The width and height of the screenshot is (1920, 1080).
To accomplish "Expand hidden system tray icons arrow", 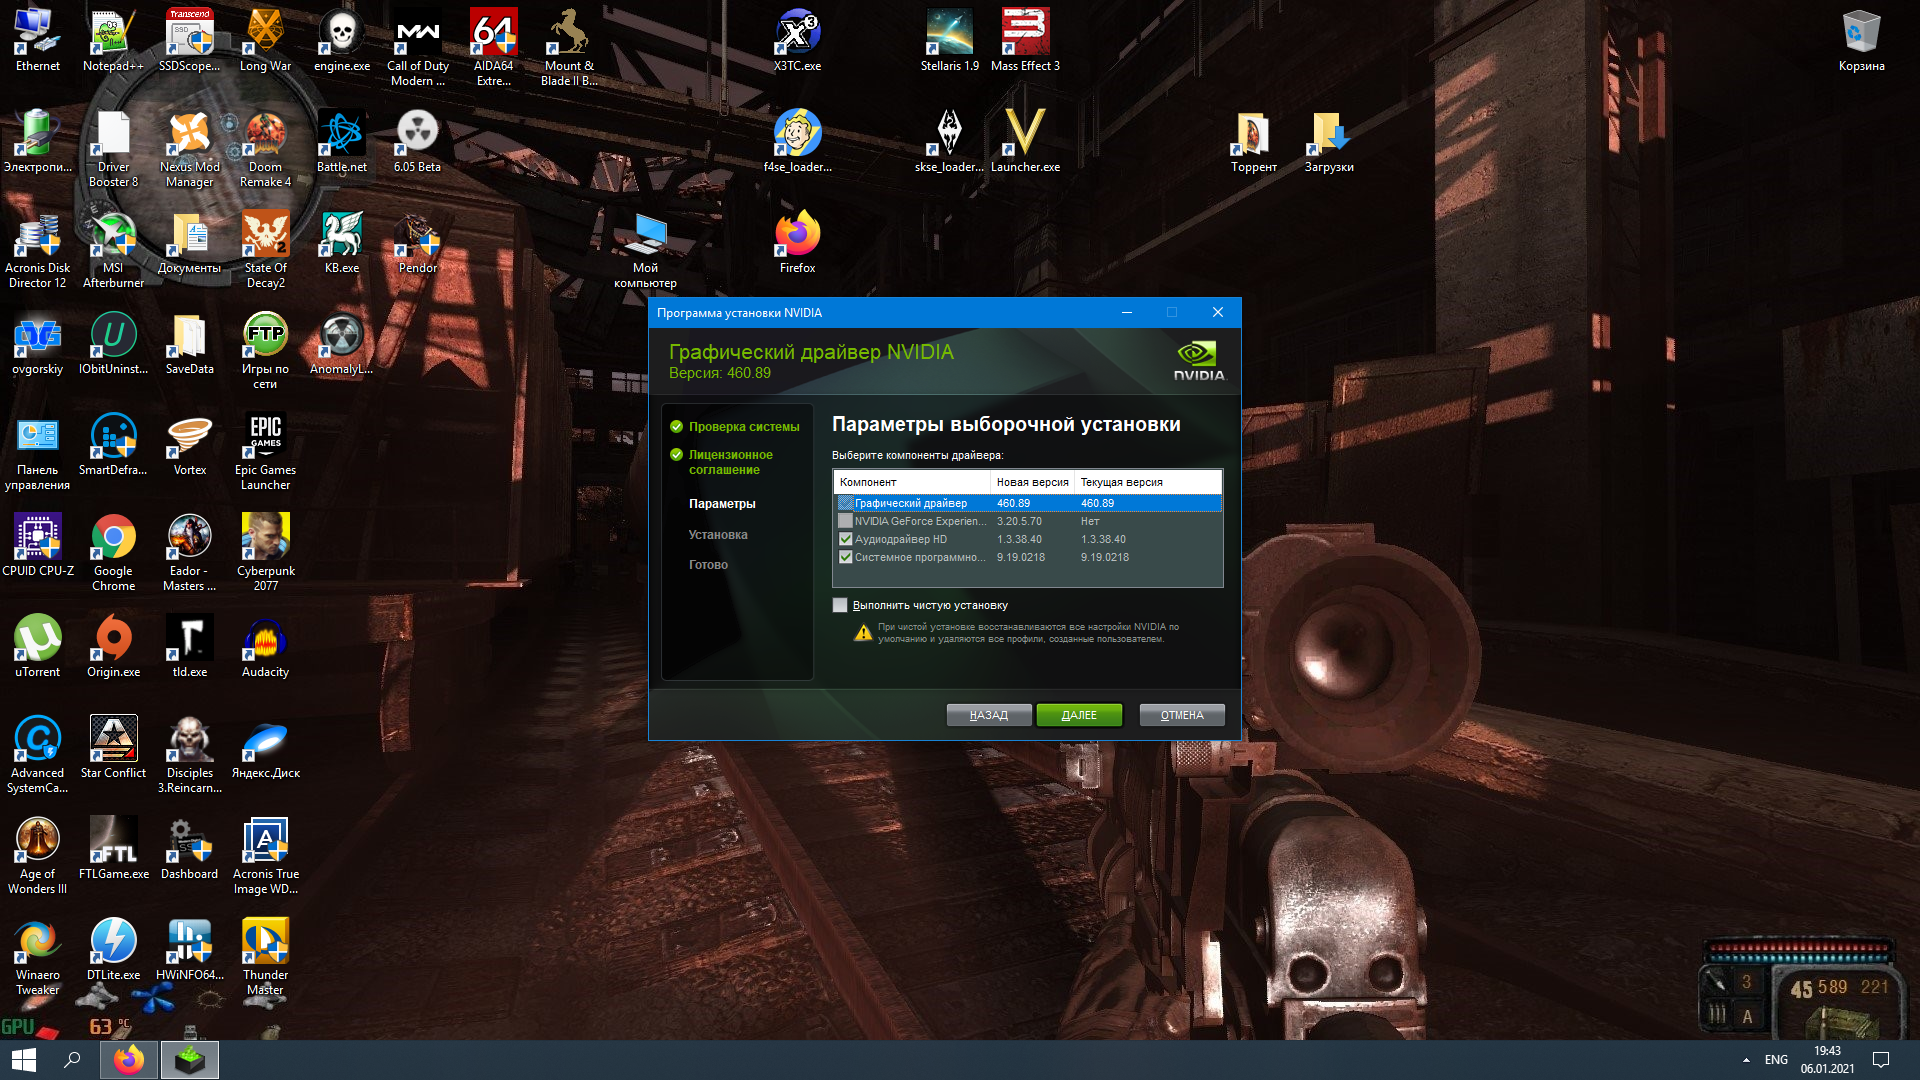I will tap(1746, 1060).
